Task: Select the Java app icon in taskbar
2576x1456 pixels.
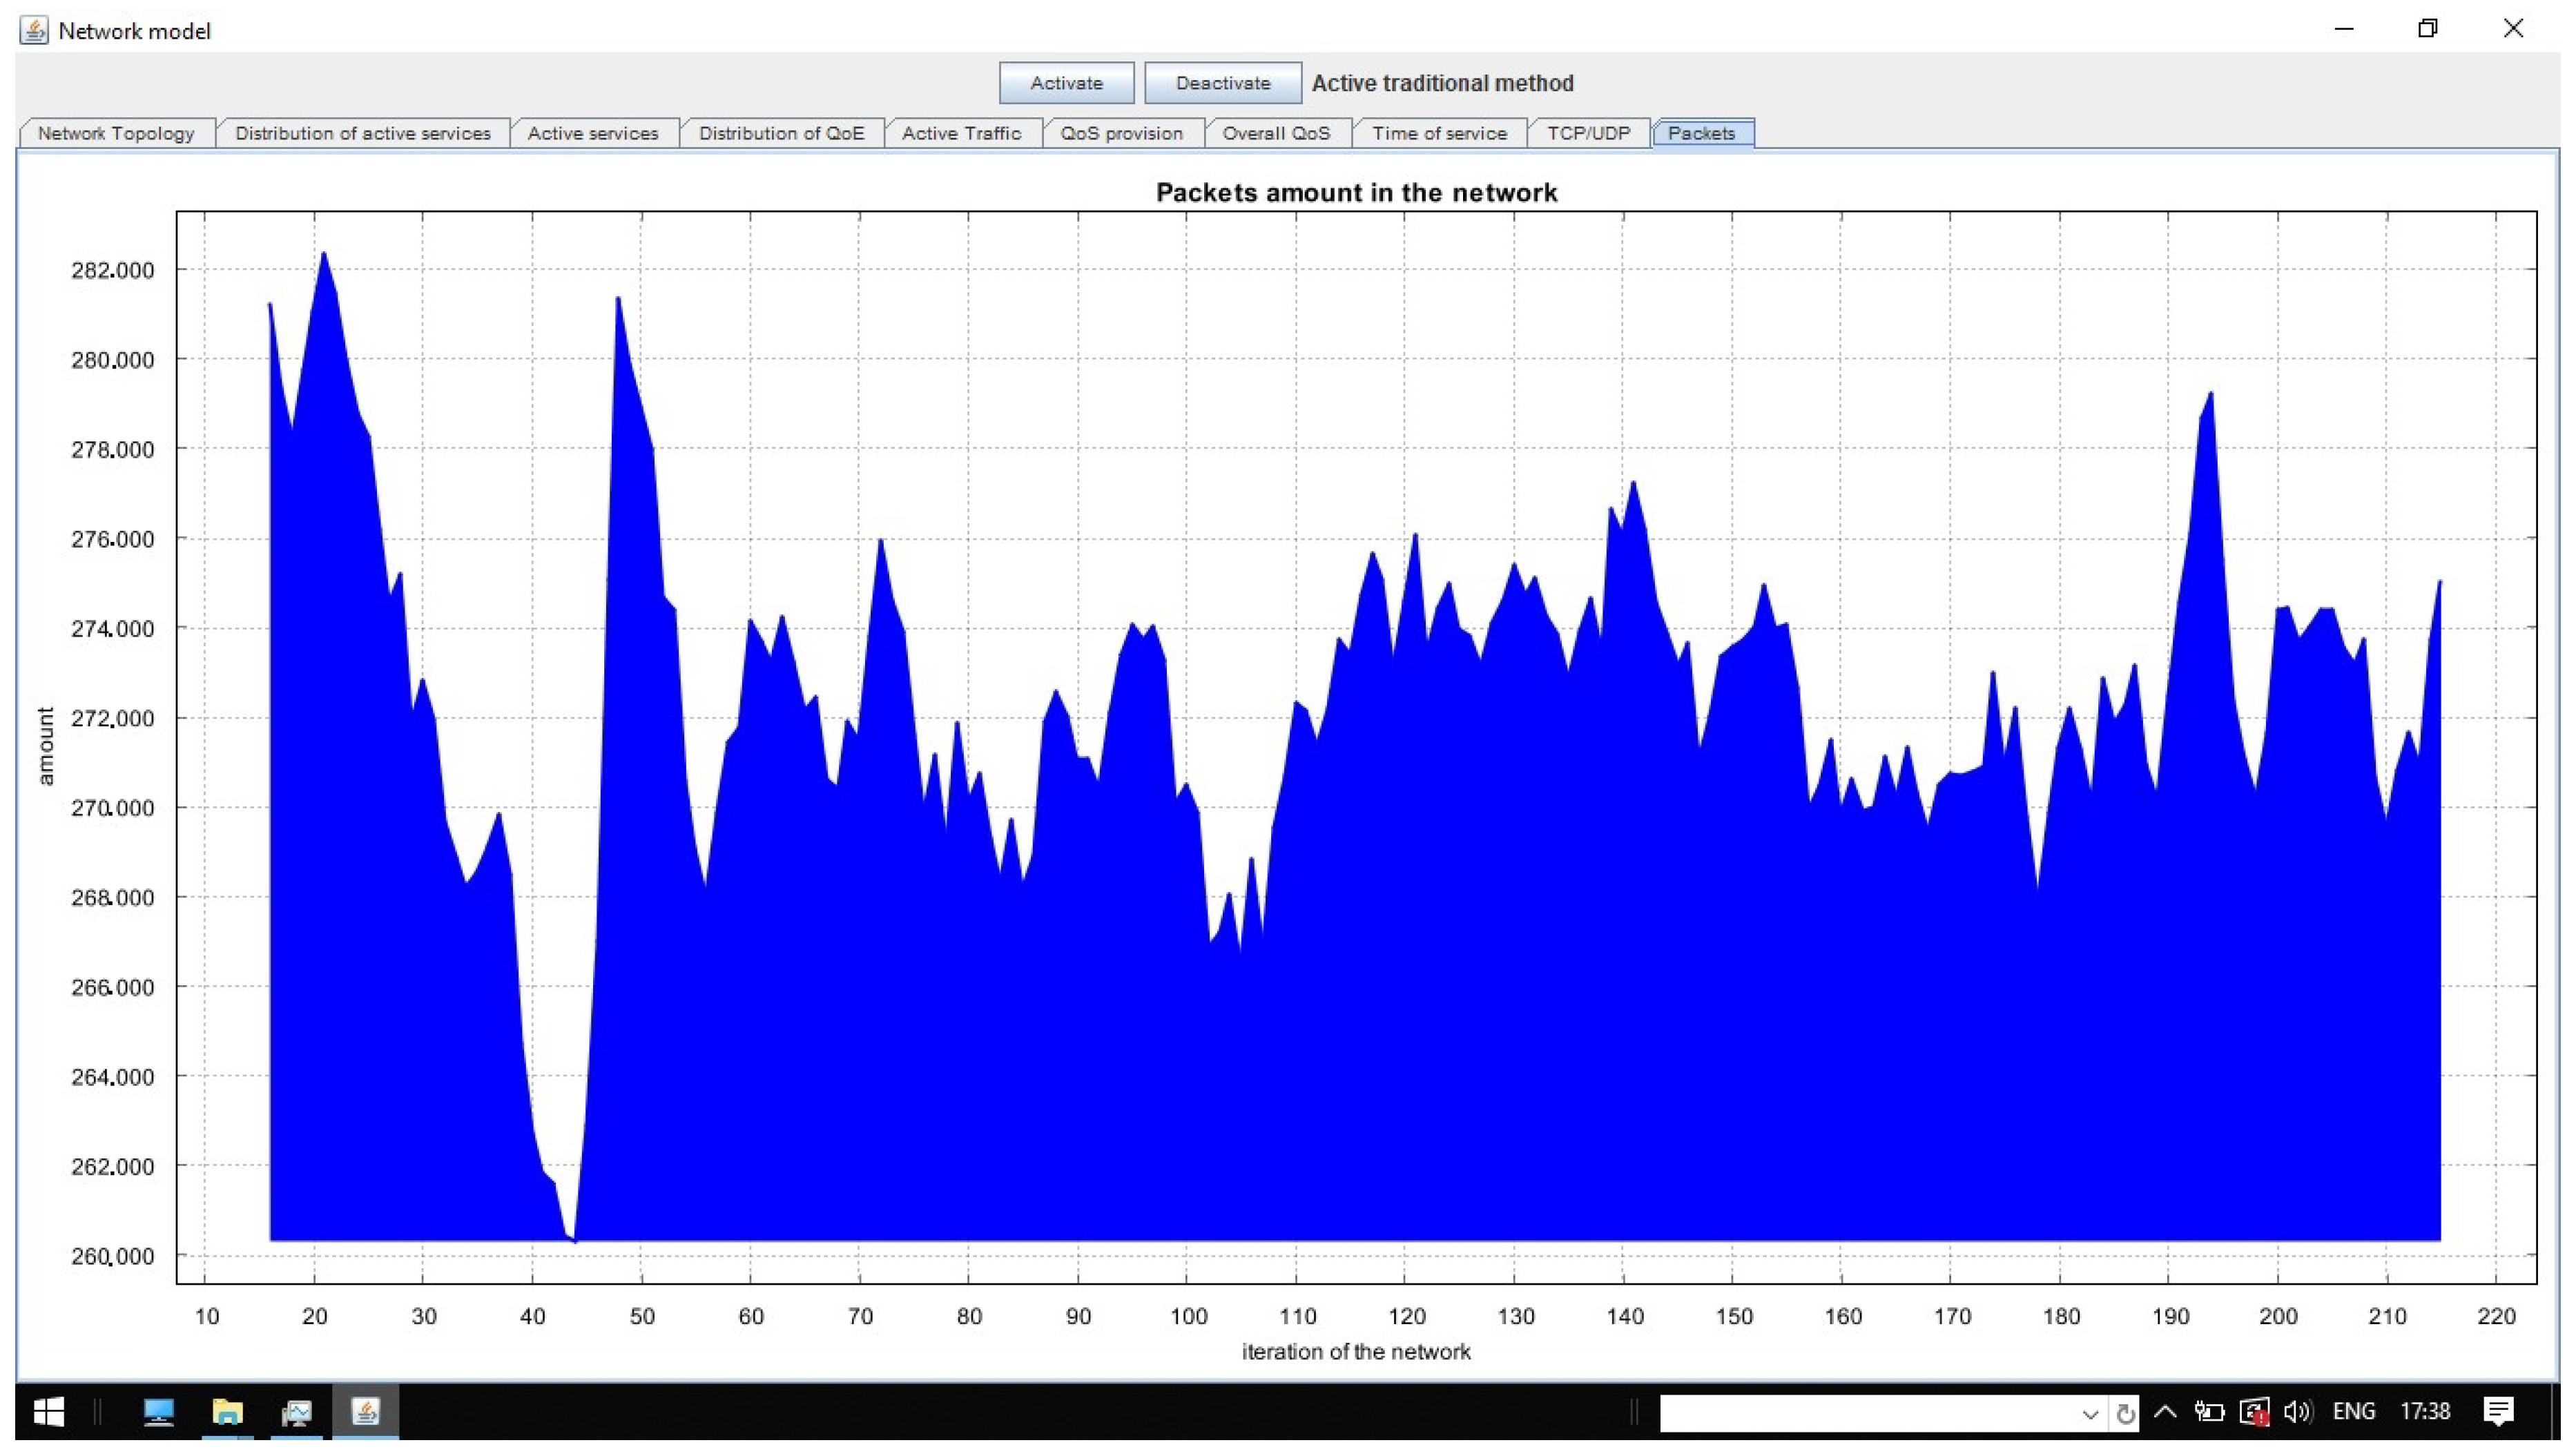Action: 365,1411
